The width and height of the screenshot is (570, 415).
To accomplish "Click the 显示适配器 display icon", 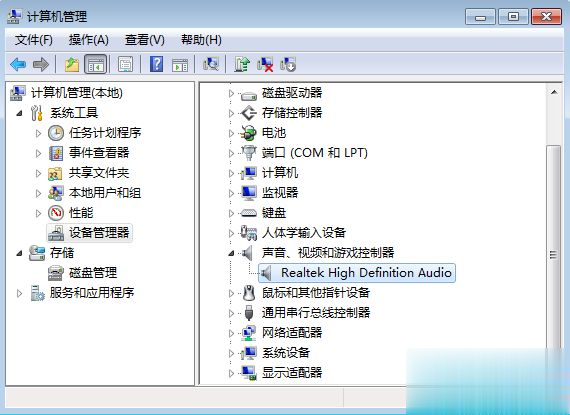I will click(x=249, y=372).
